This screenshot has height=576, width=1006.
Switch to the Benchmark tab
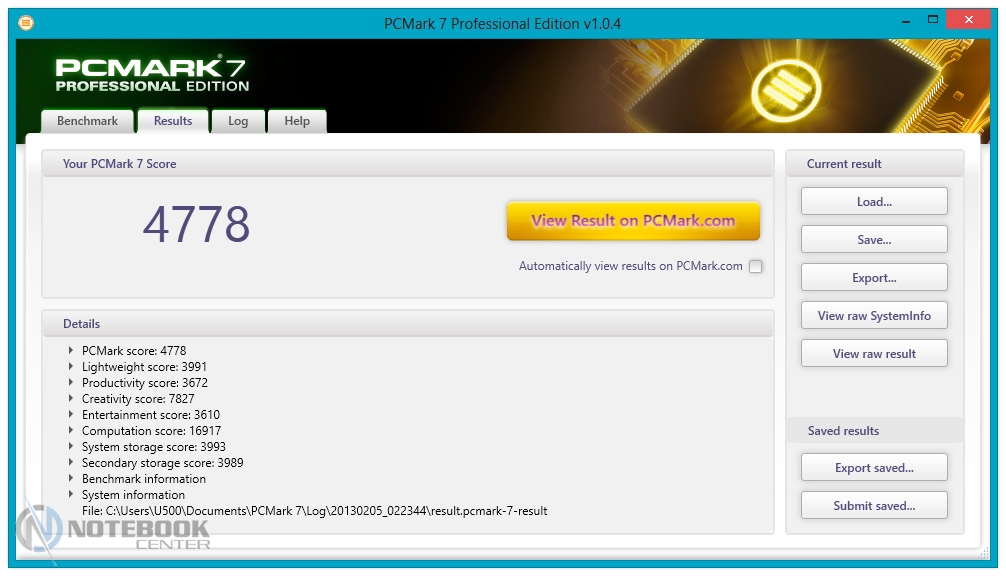click(87, 121)
